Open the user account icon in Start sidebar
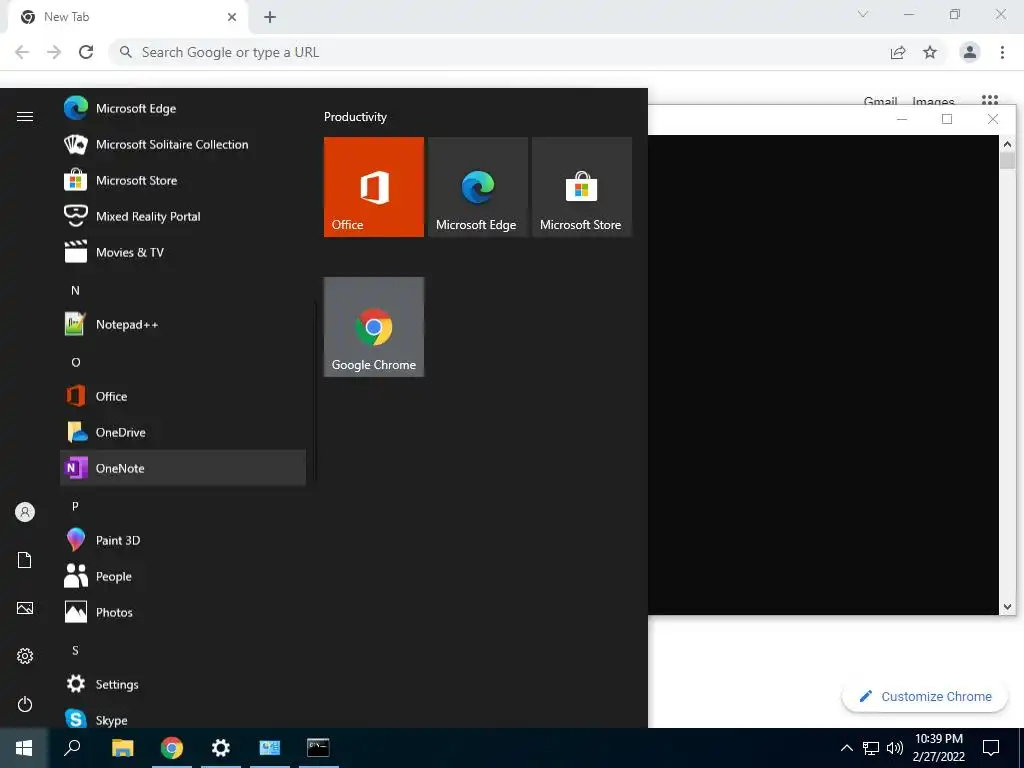1024x768 pixels. click(25, 512)
